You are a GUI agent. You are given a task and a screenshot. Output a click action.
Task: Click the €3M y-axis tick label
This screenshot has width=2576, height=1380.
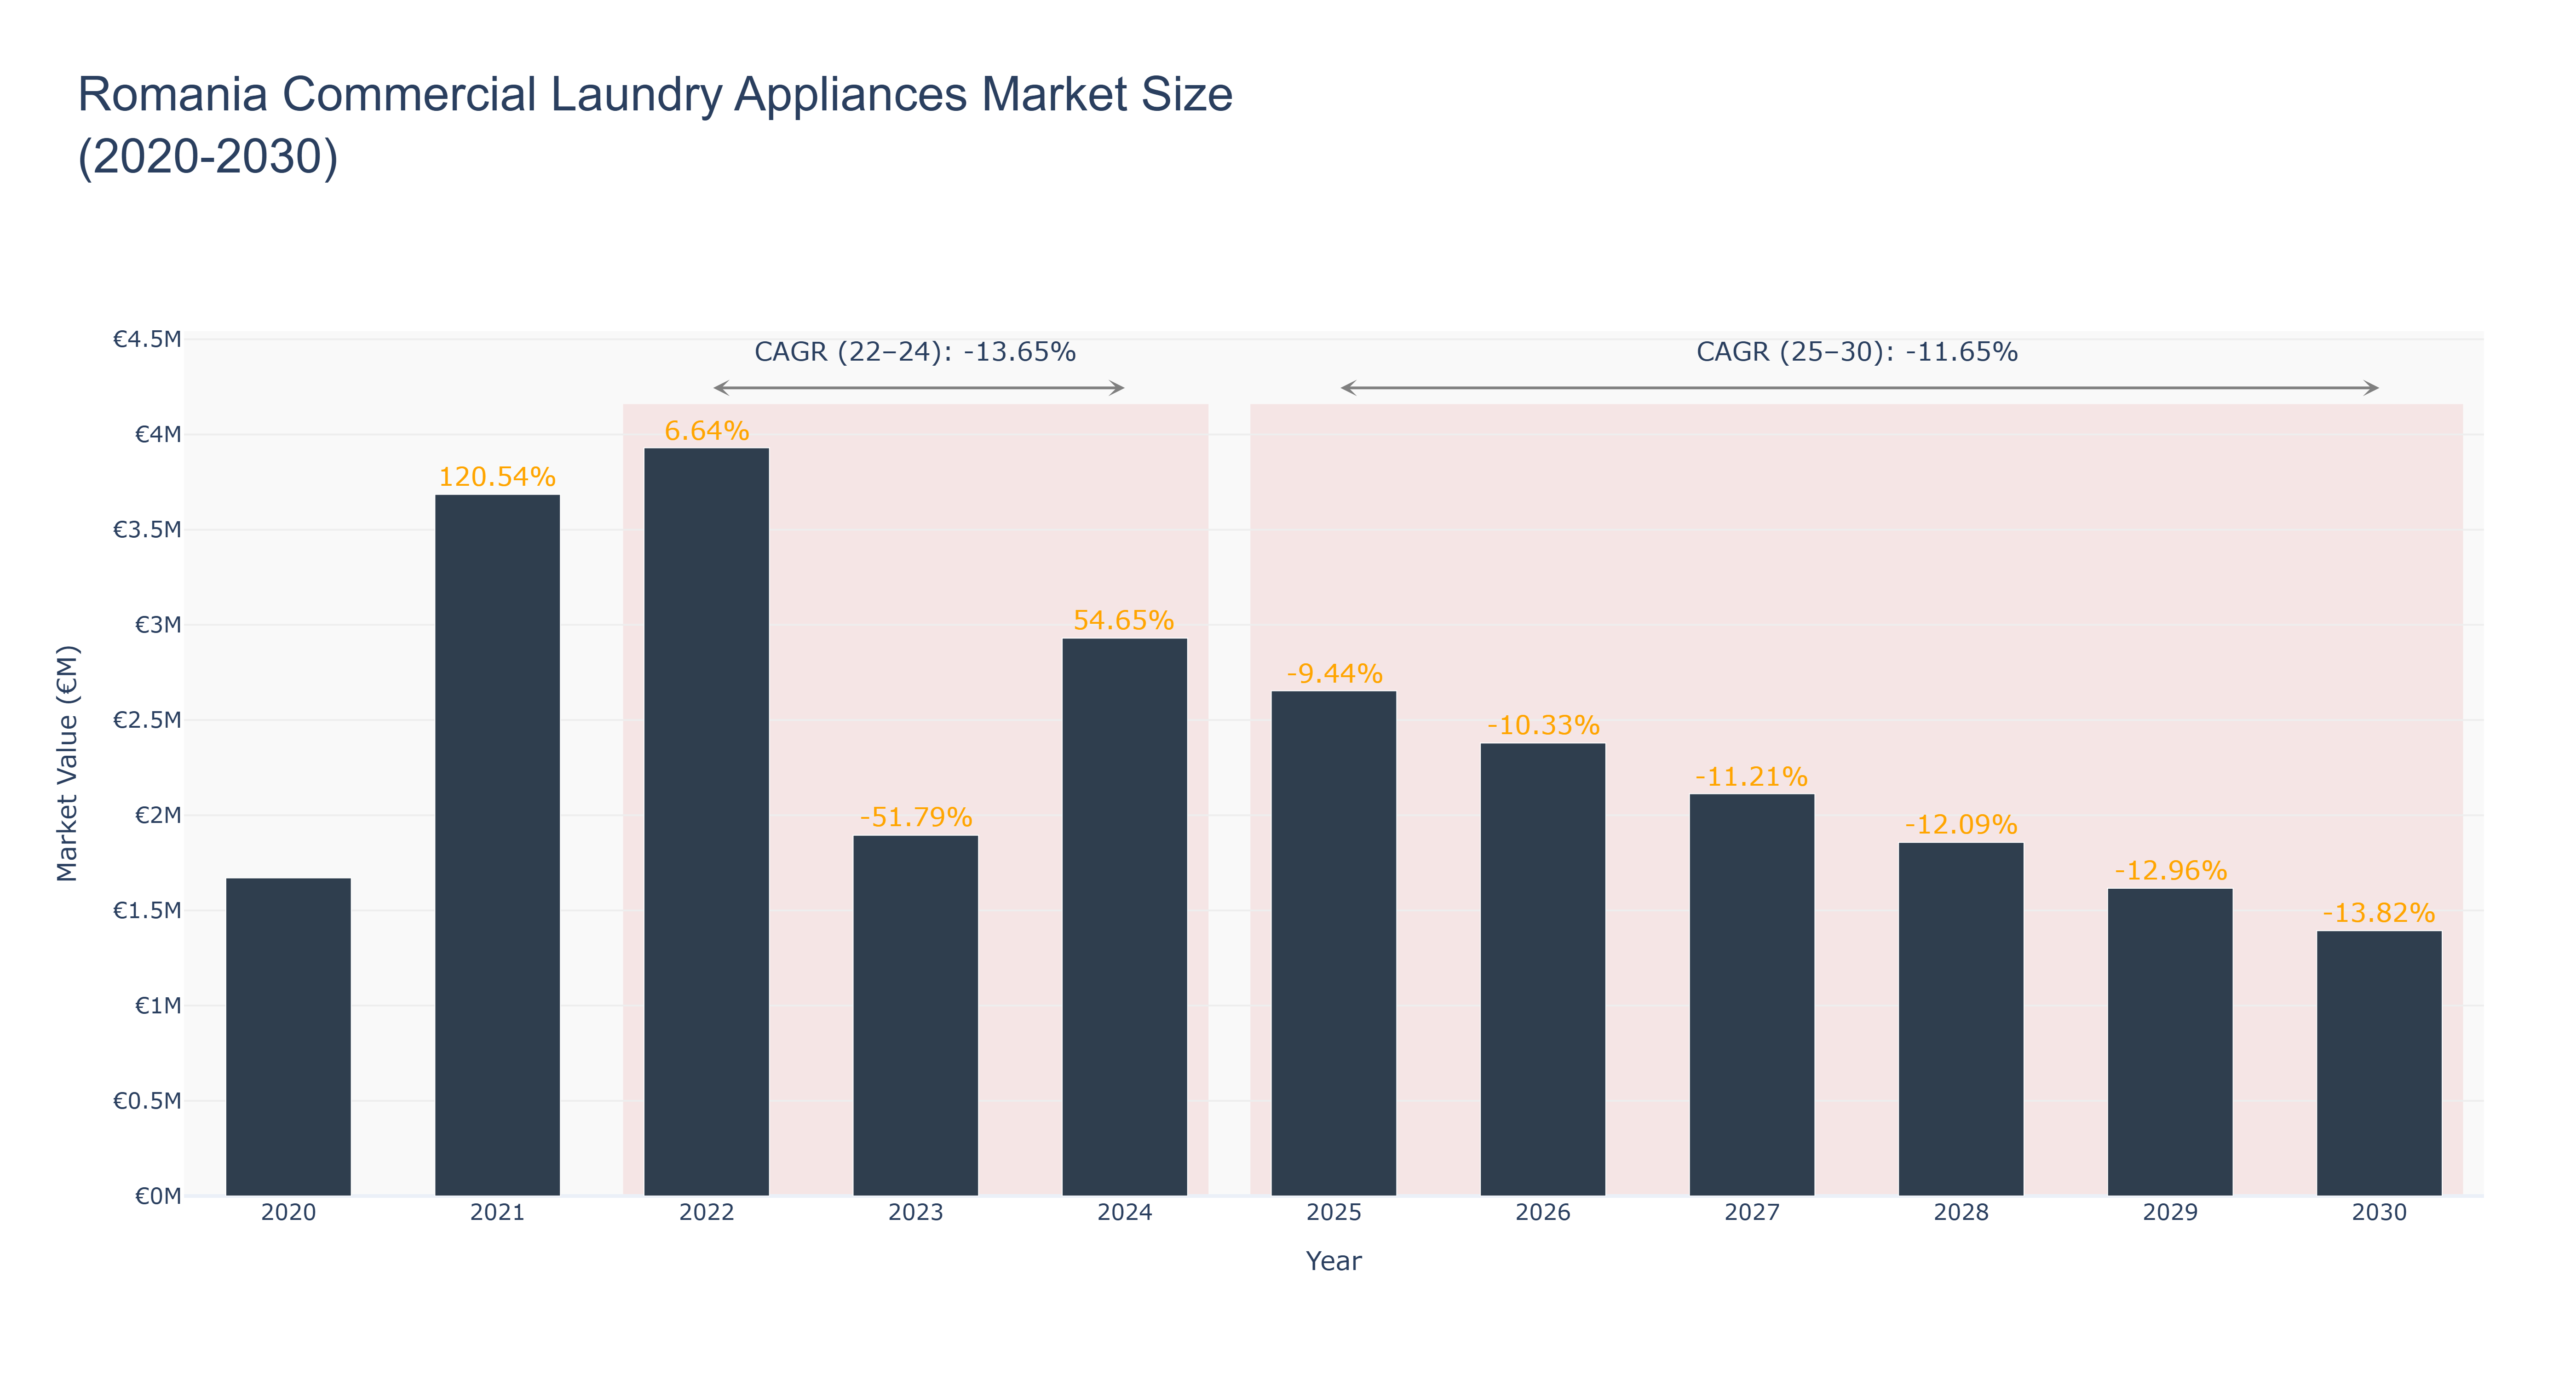click(158, 625)
